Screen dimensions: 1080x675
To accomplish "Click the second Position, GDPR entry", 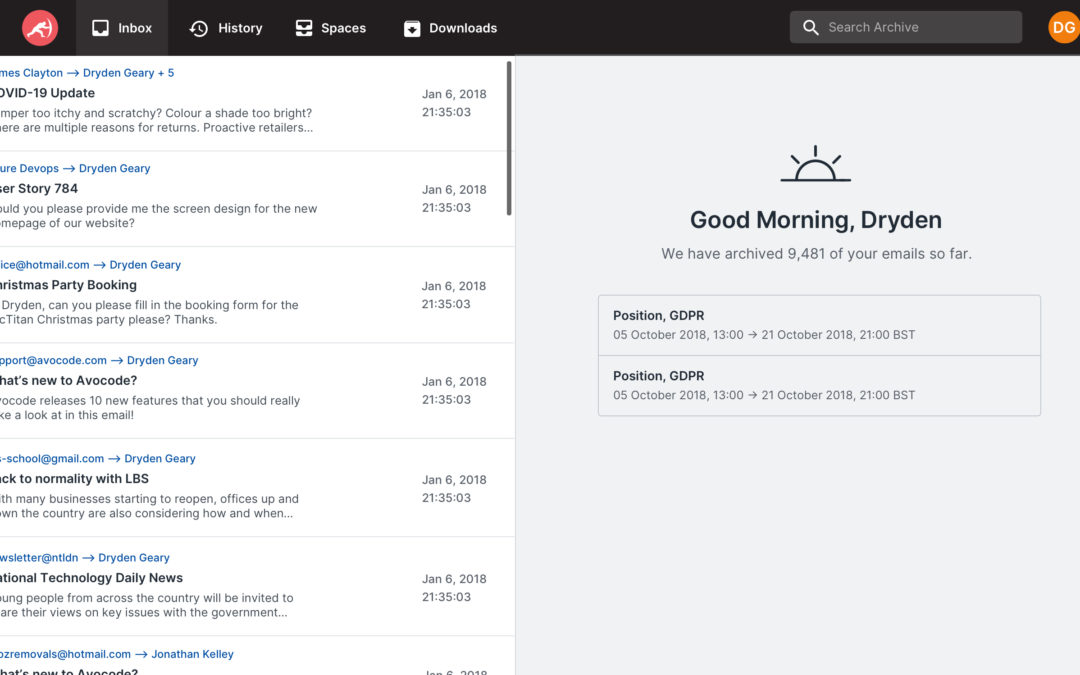I will [819, 385].
